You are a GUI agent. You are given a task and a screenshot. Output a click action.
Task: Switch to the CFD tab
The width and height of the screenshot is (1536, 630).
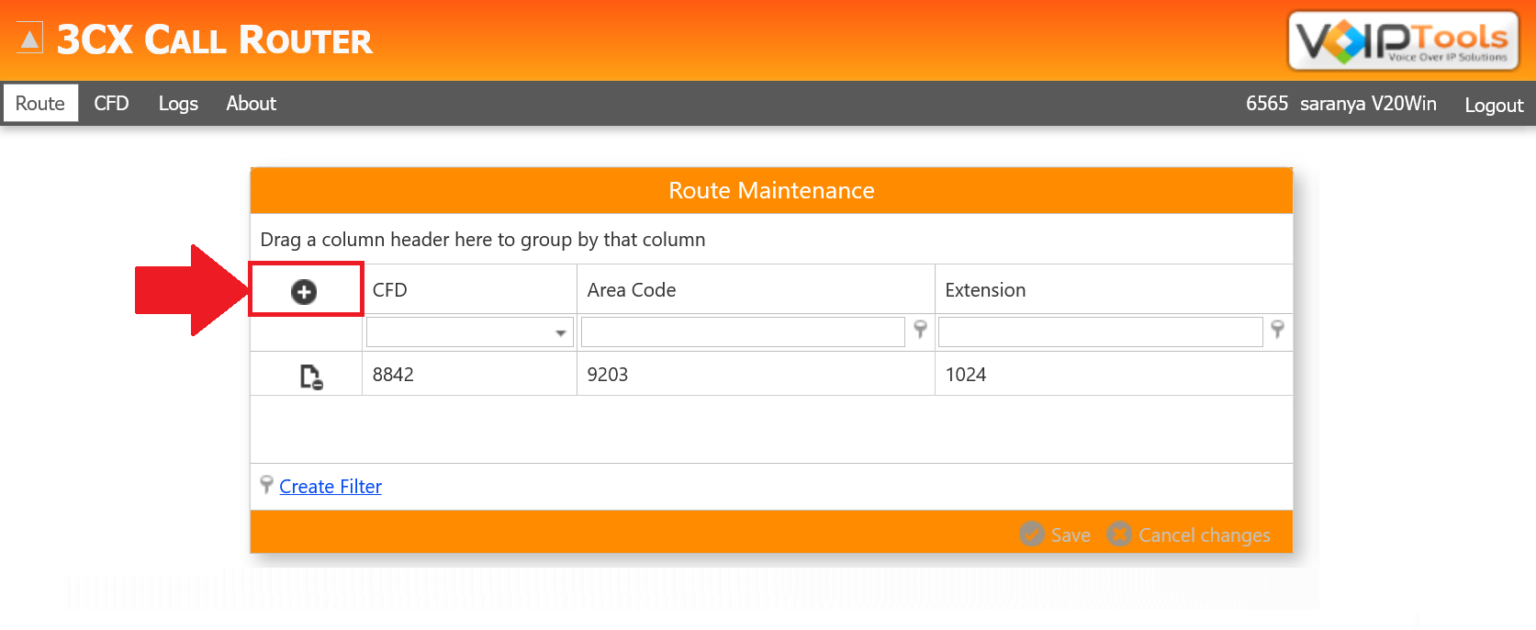tap(111, 103)
